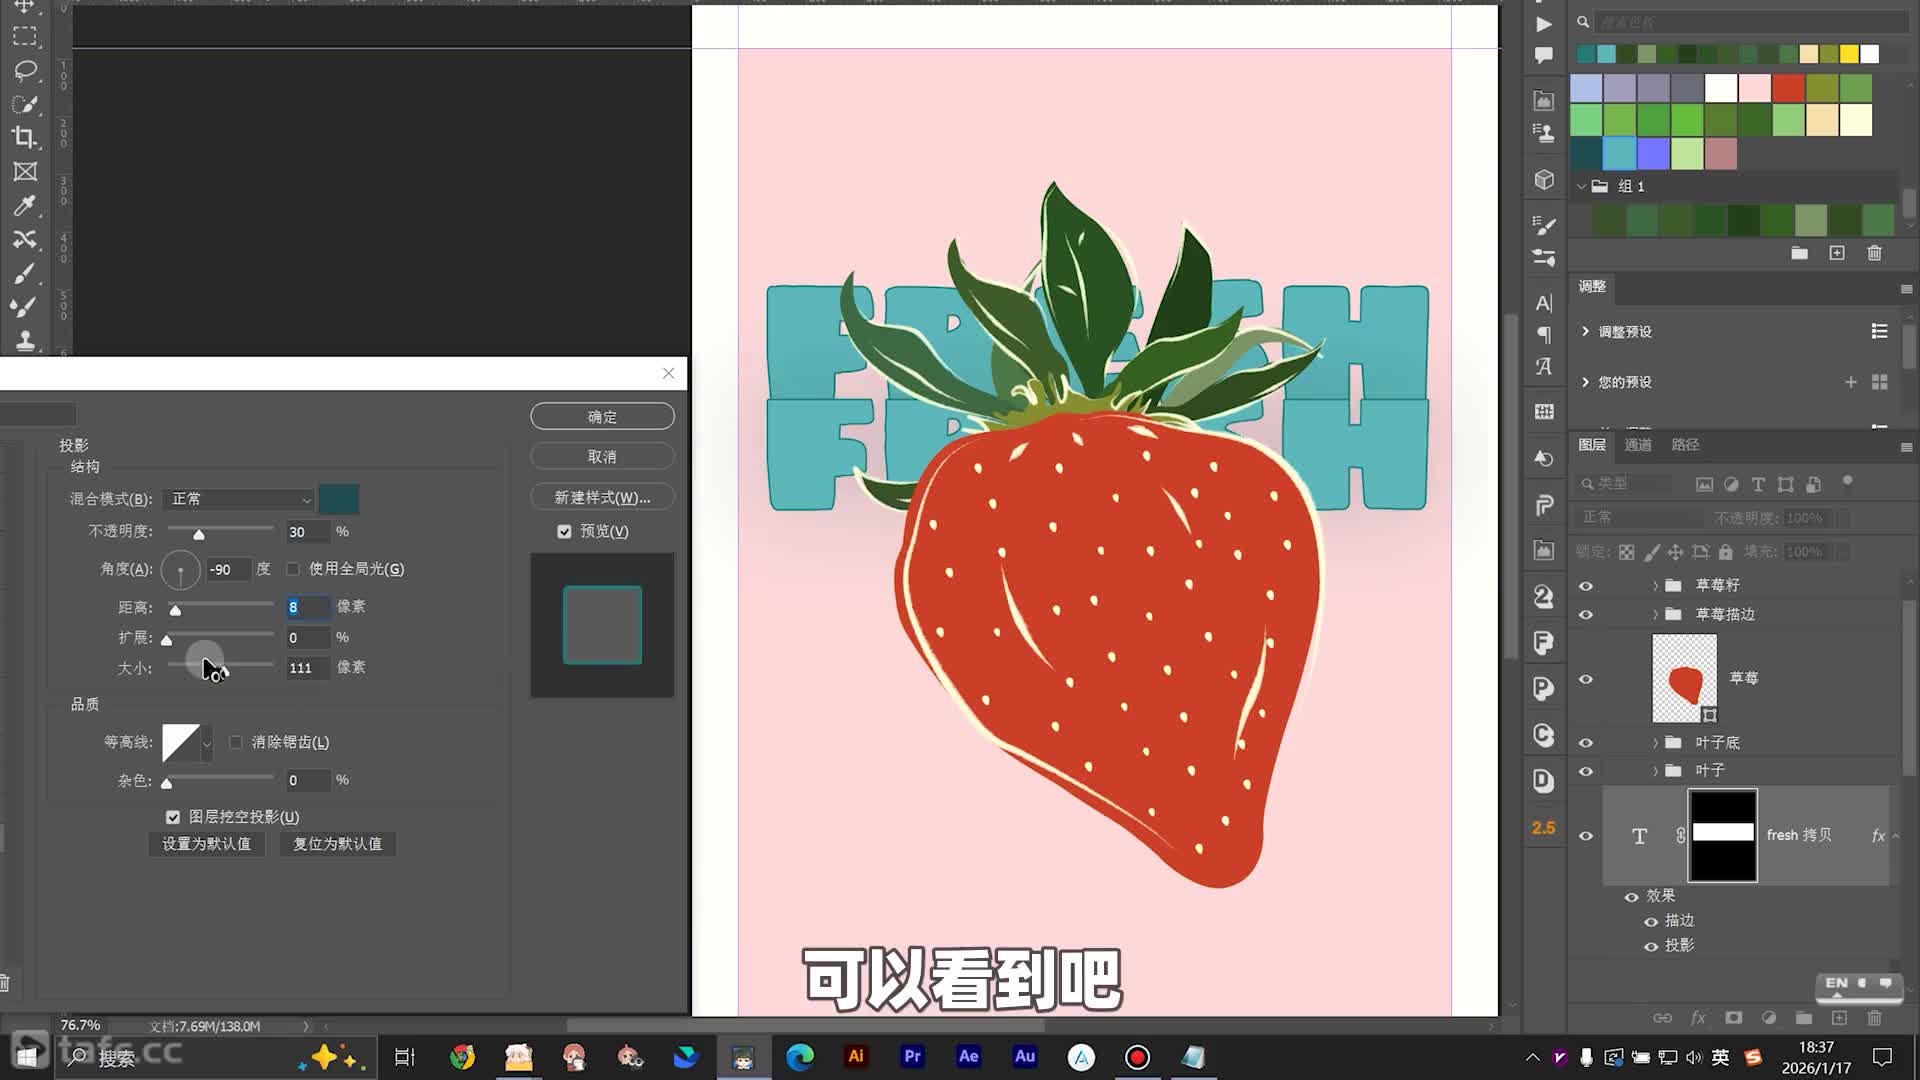Hide the 草莓籽 group layer

(1586, 586)
